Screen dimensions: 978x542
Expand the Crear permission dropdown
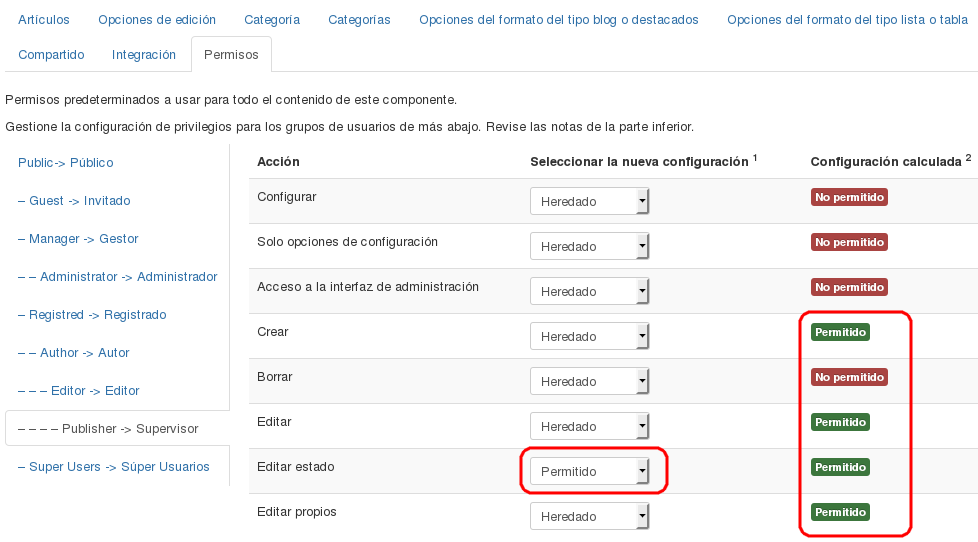point(590,337)
